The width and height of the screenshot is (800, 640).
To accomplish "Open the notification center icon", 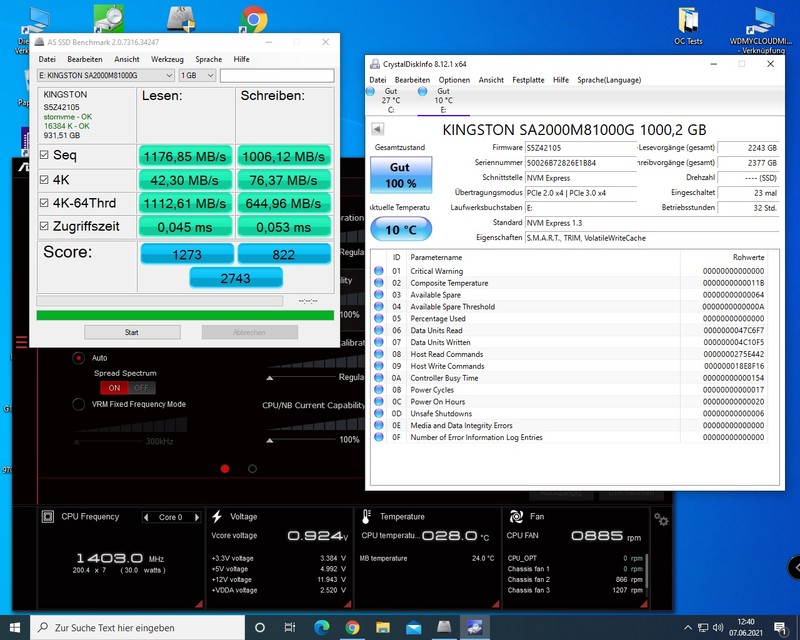I will [780, 627].
